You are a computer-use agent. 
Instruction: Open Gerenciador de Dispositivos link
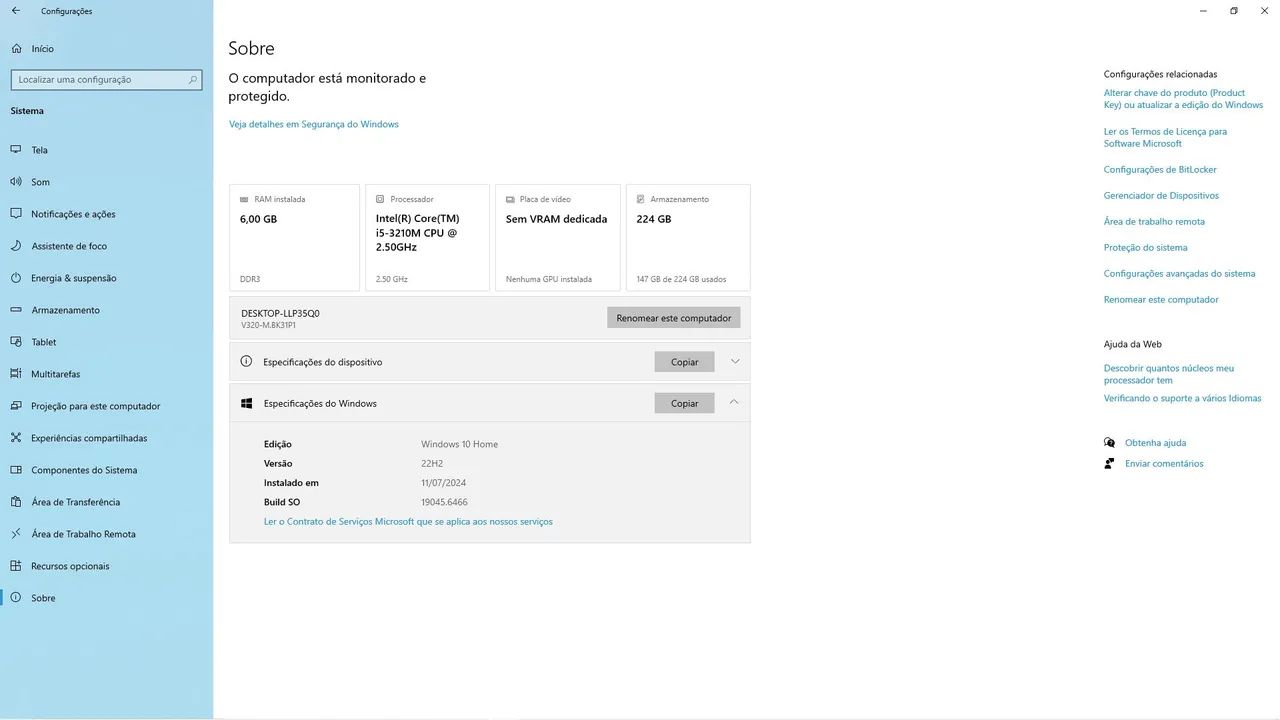point(1161,196)
